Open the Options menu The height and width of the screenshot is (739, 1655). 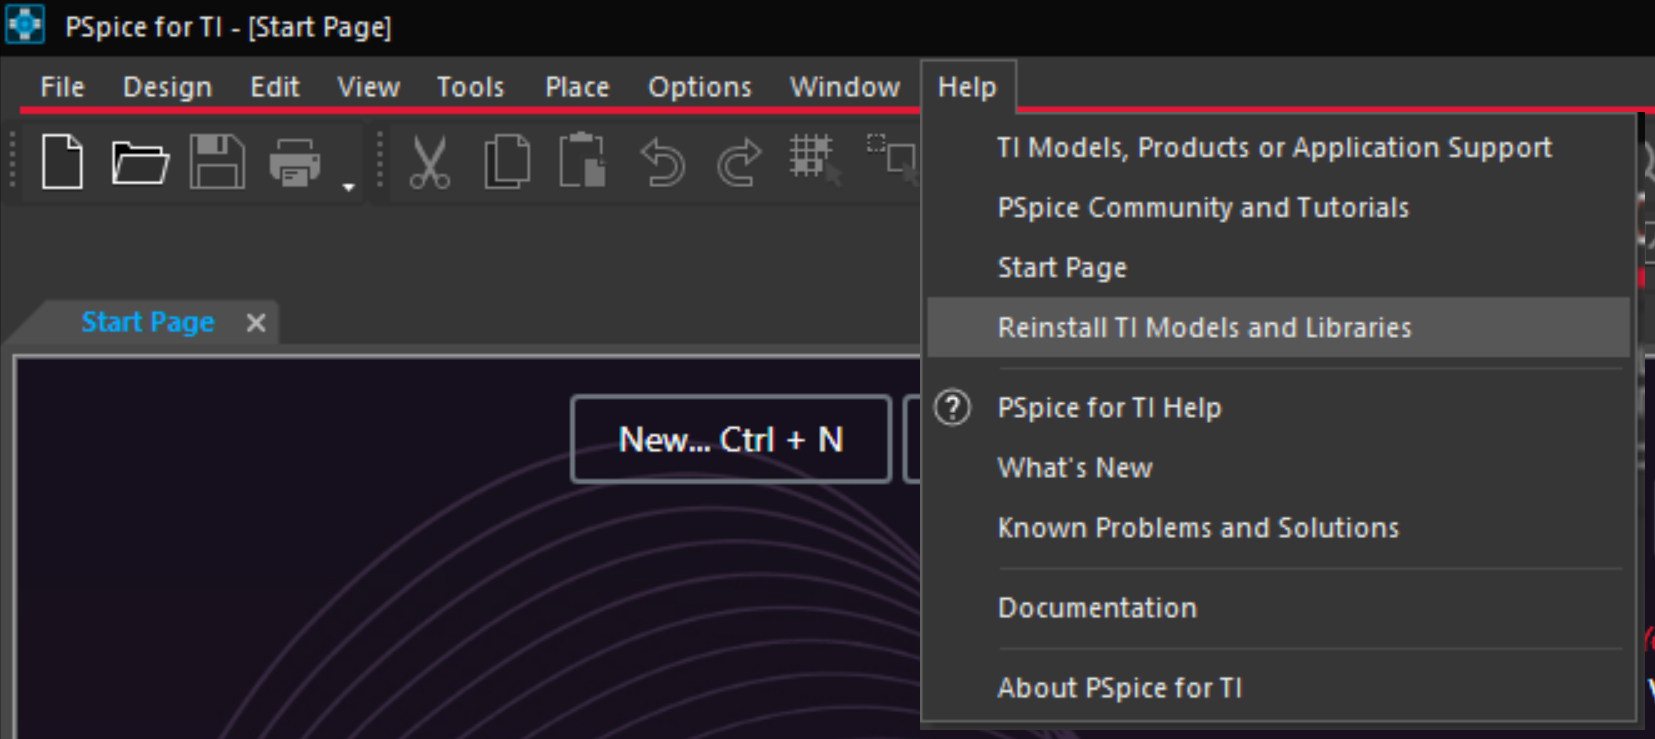699,87
